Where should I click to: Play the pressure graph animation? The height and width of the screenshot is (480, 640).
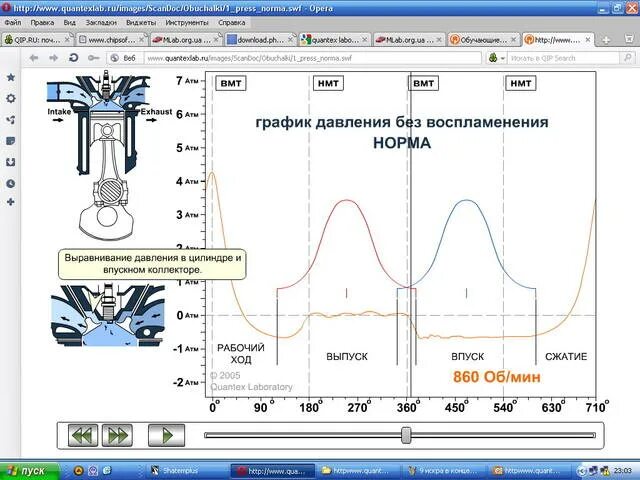coord(167,436)
